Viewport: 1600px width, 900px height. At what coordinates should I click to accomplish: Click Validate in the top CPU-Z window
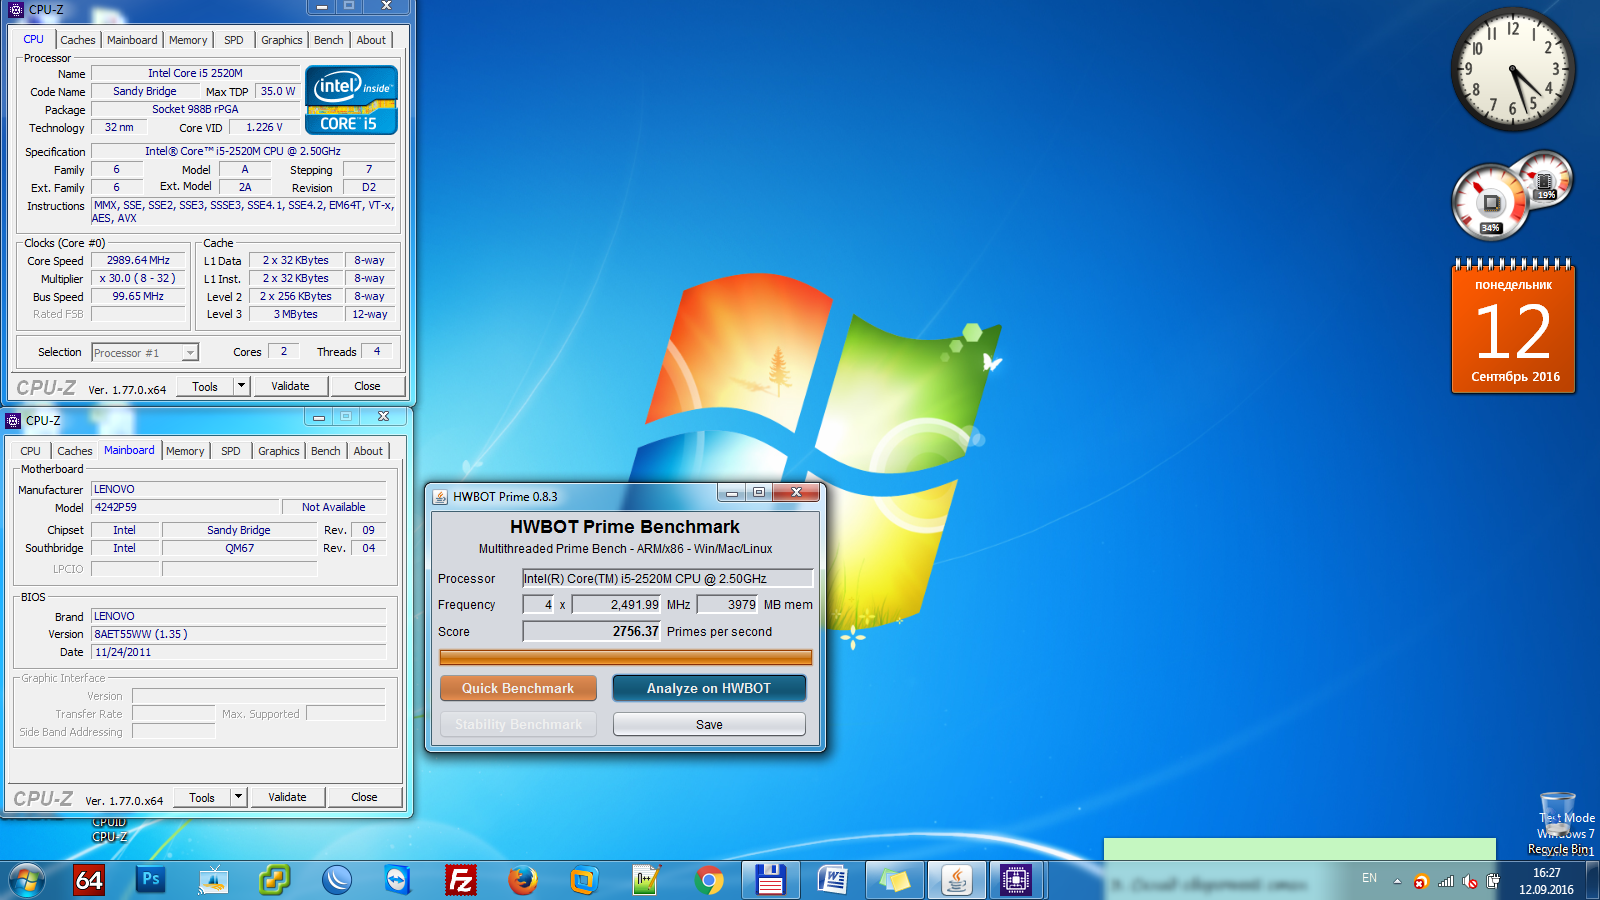(x=290, y=386)
